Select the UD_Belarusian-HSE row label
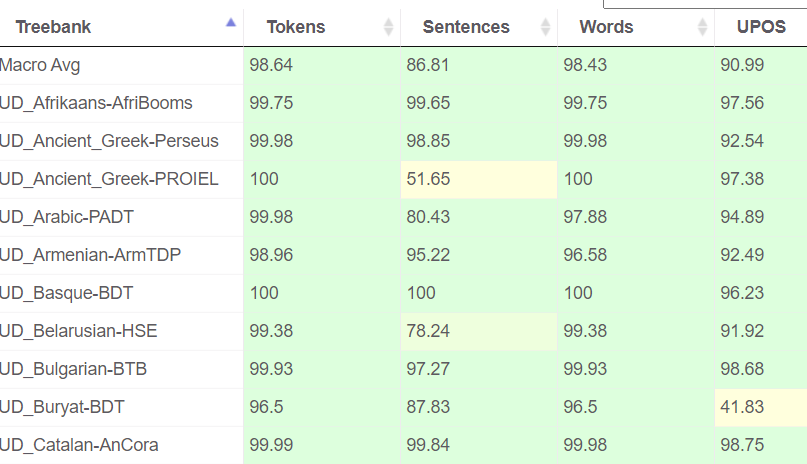This screenshot has width=807, height=464. (79, 331)
